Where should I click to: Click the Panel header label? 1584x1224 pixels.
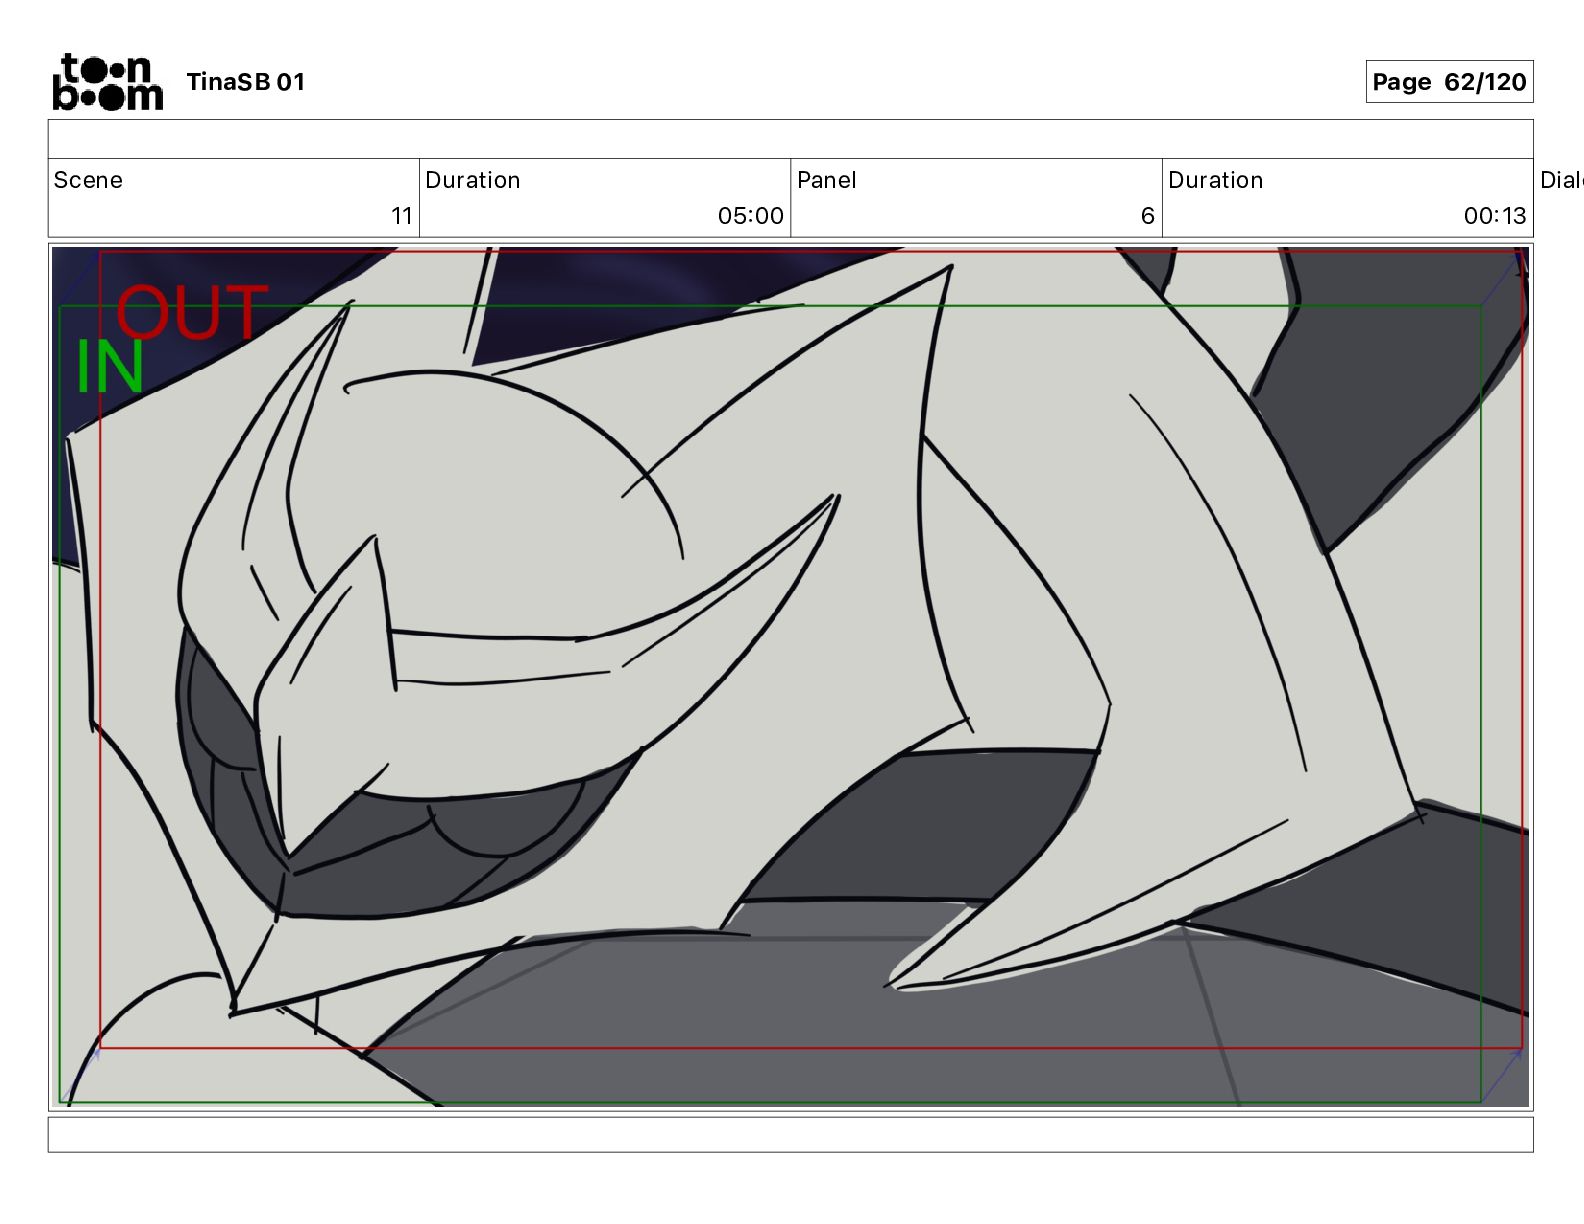point(826,180)
